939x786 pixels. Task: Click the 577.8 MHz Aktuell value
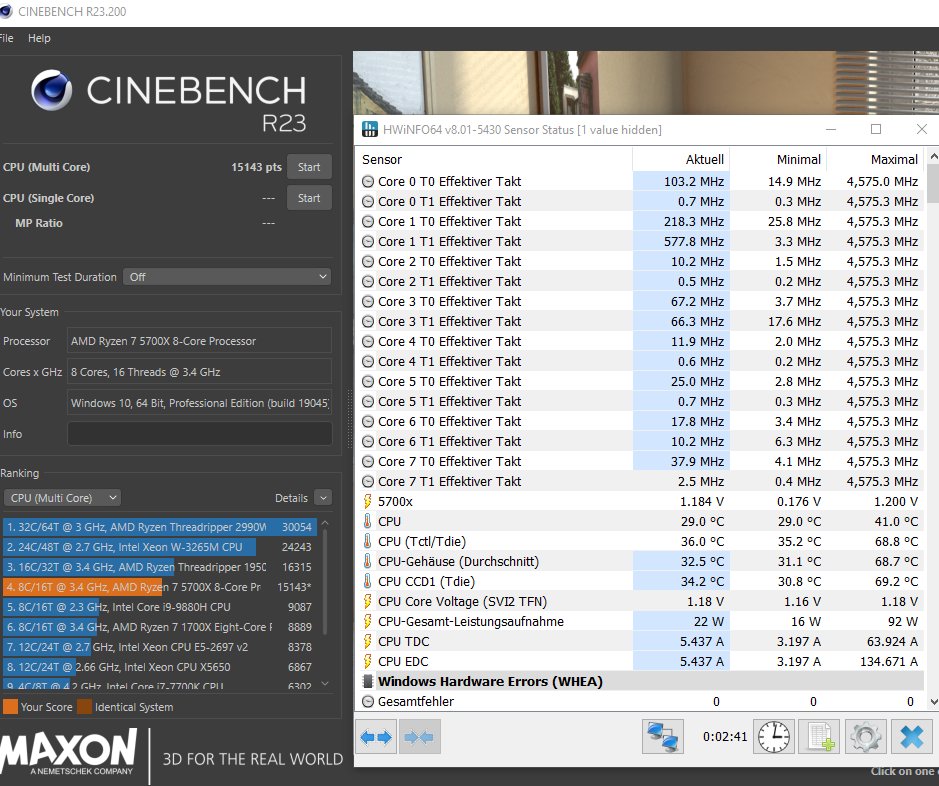(x=693, y=241)
